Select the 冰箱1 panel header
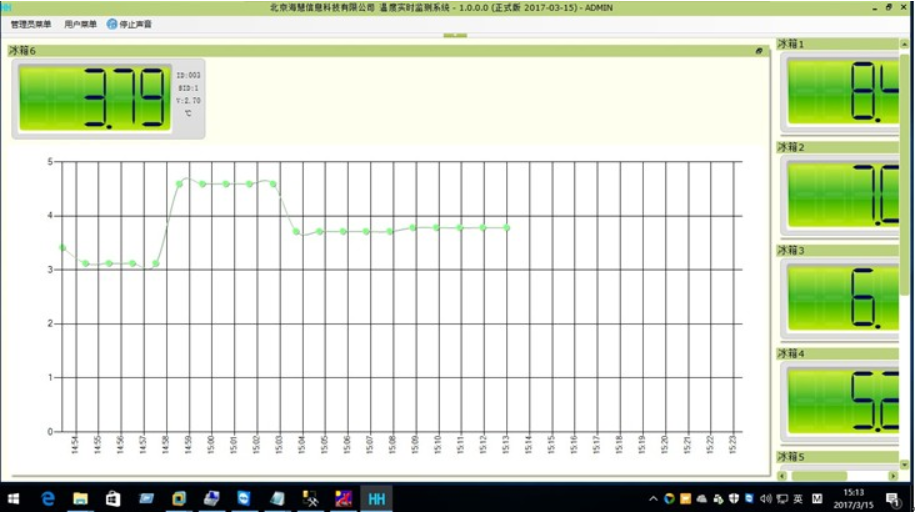This screenshot has width=915, height=515. pos(837,44)
